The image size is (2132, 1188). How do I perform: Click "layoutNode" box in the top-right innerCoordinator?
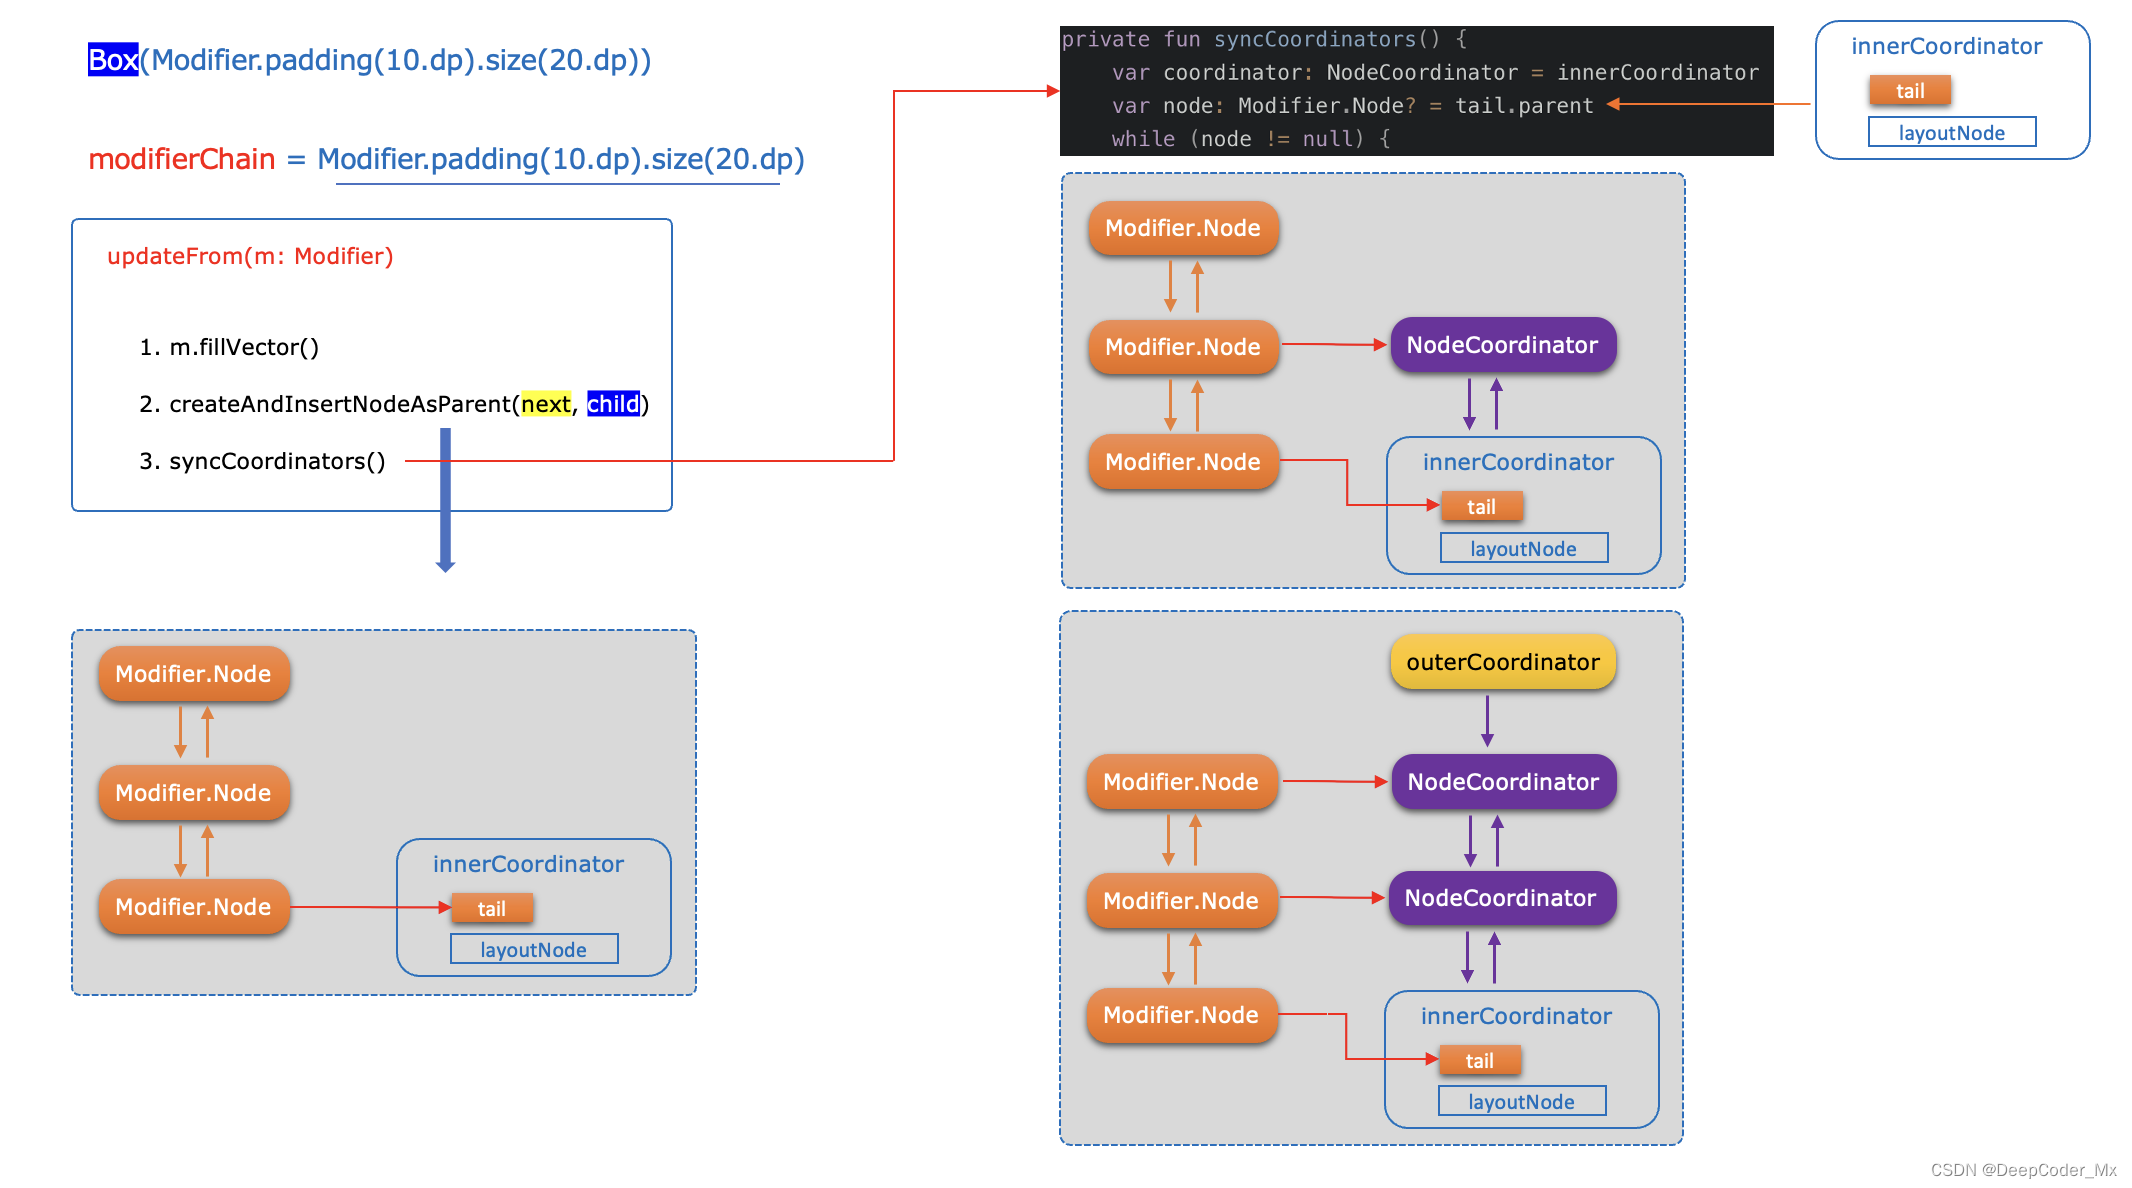[1952, 132]
